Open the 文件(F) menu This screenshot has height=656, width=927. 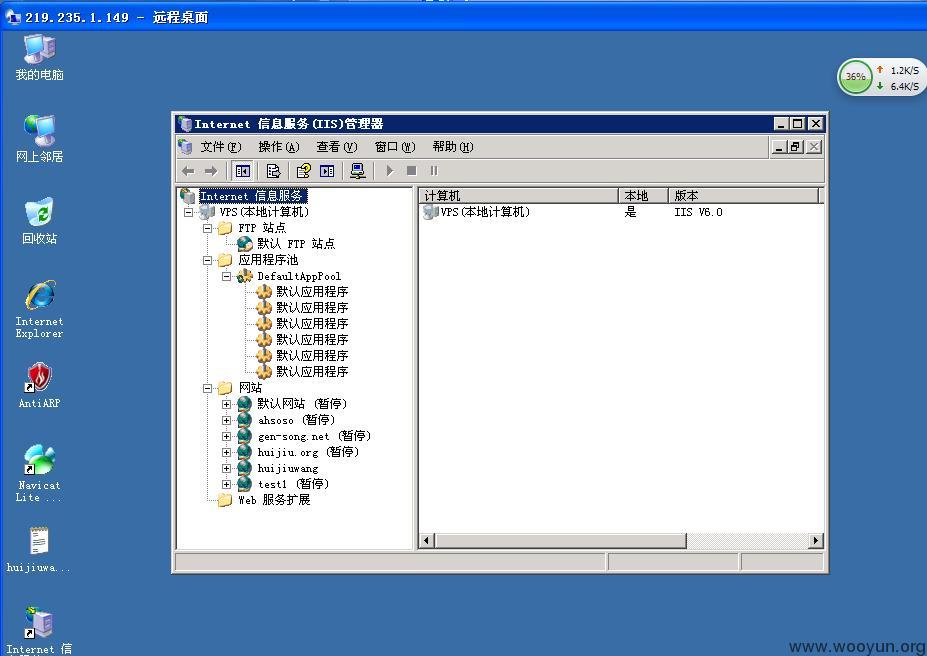[220, 147]
